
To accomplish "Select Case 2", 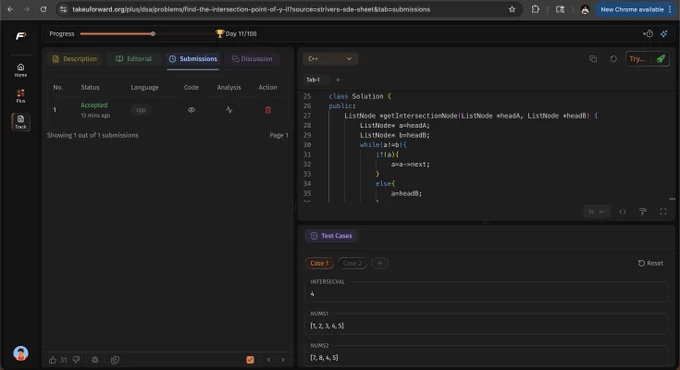I will point(352,263).
